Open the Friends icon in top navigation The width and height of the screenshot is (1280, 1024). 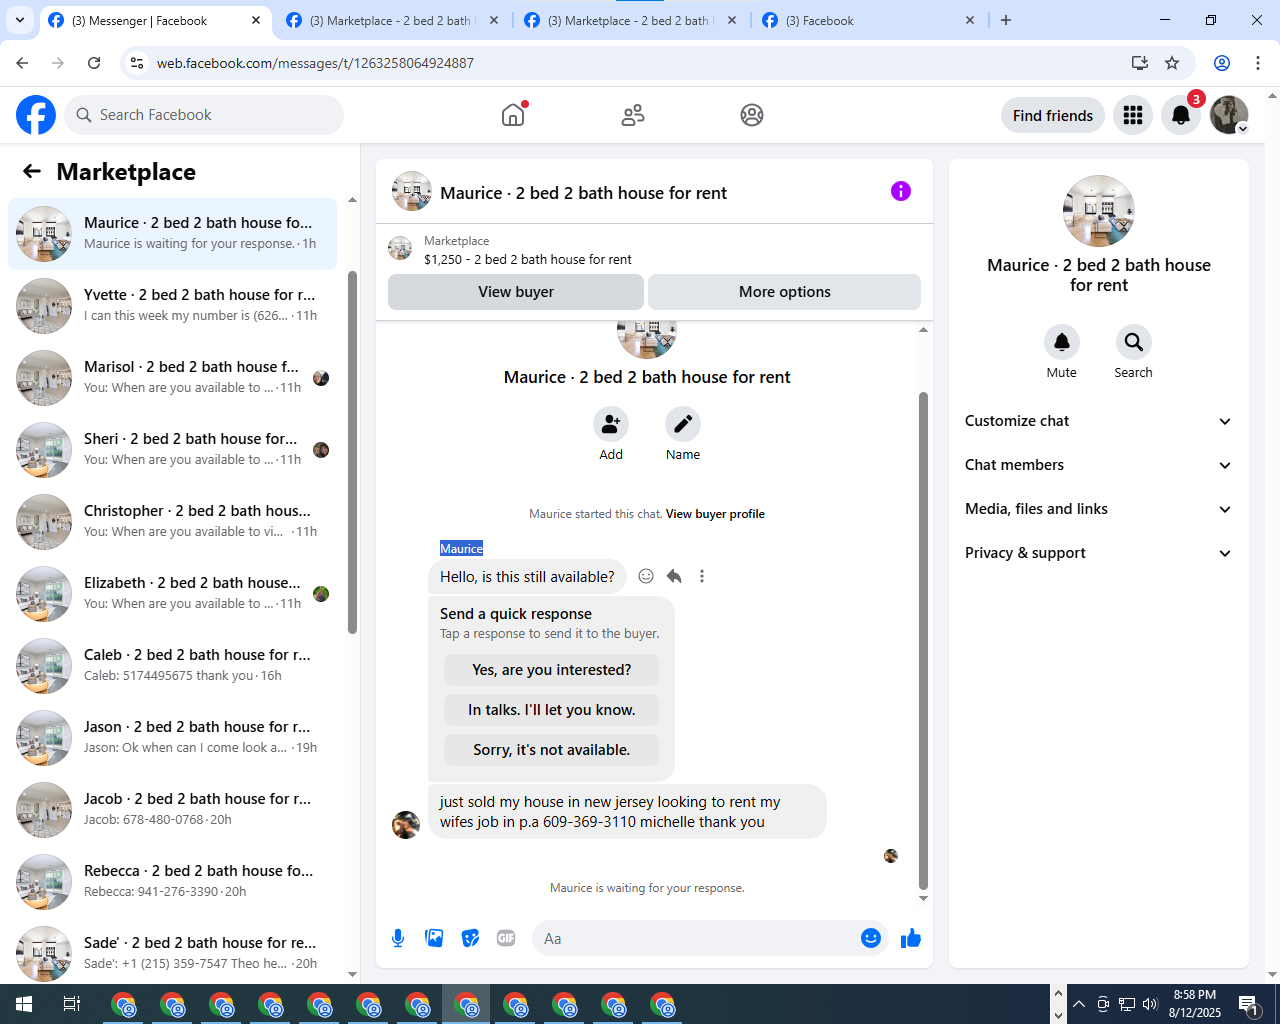tap(633, 115)
